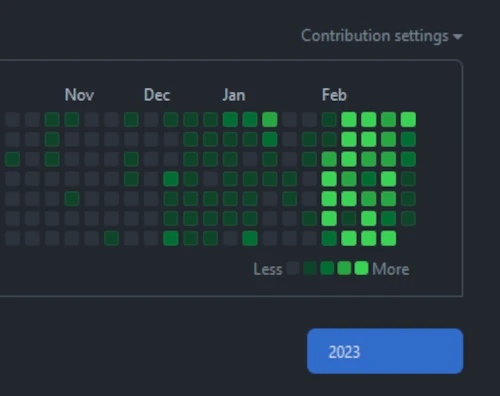Select top-row cell directly under the Feb label
500x396 pixels.
(x=329, y=119)
